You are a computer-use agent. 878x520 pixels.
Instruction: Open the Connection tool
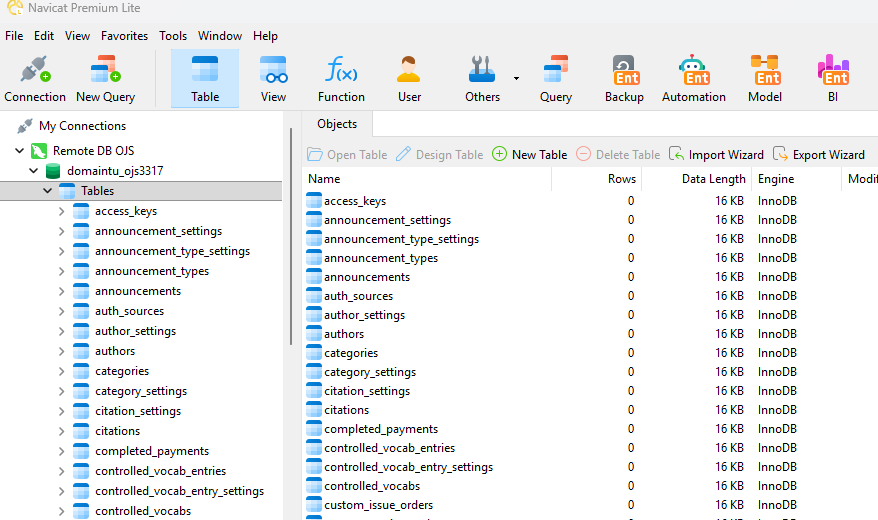pos(35,79)
